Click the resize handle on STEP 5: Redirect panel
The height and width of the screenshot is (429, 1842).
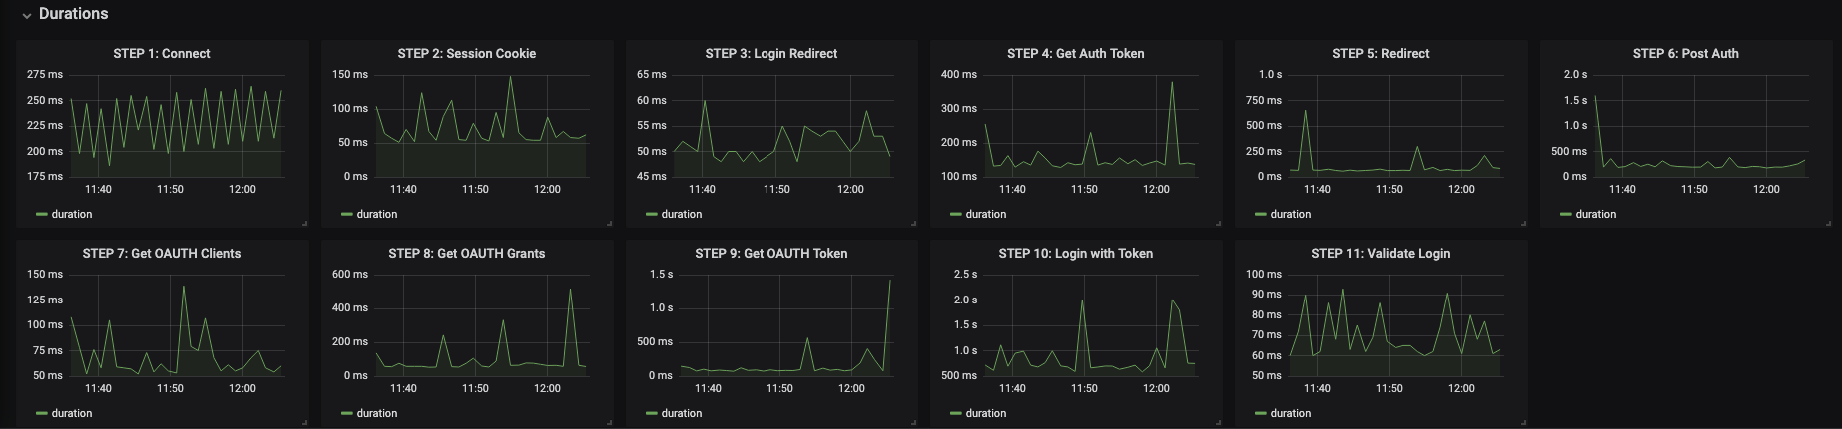[1523, 223]
